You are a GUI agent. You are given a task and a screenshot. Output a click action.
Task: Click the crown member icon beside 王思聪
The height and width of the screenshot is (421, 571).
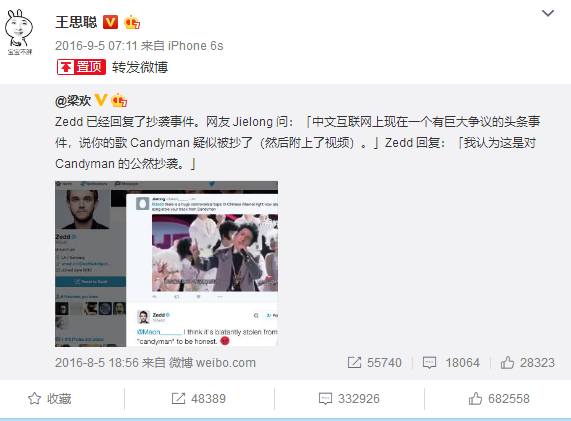tap(132, 22)
